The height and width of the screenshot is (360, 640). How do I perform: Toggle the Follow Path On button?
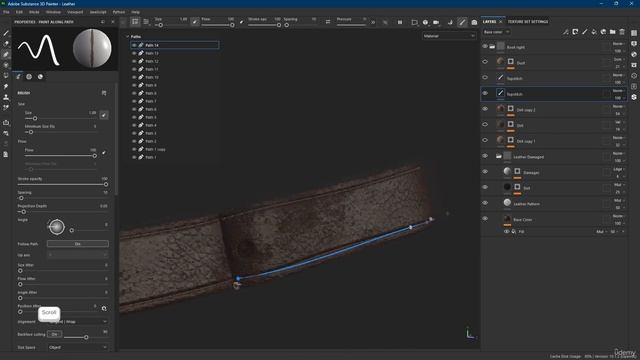pyautogui.click(x=78, y=244)
